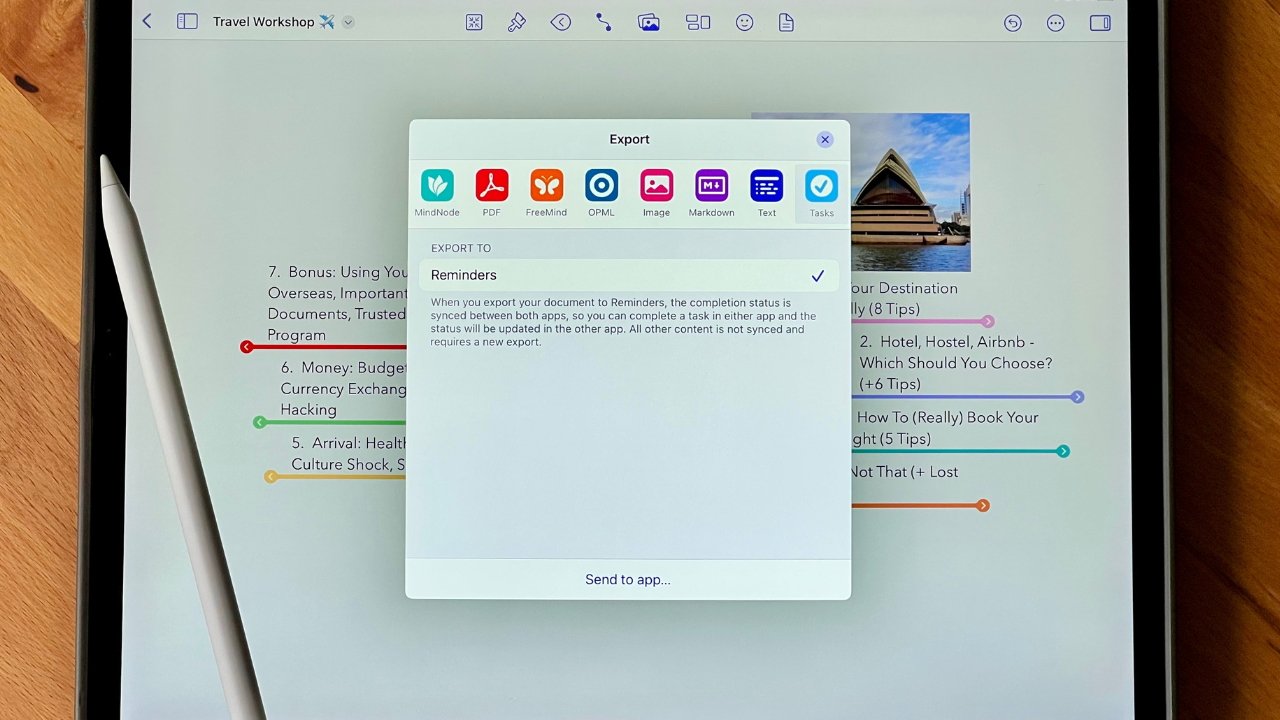This screenshot has height=720, width=1280.
Task: Tap Send to app button
Action: (x=628, y=579)
